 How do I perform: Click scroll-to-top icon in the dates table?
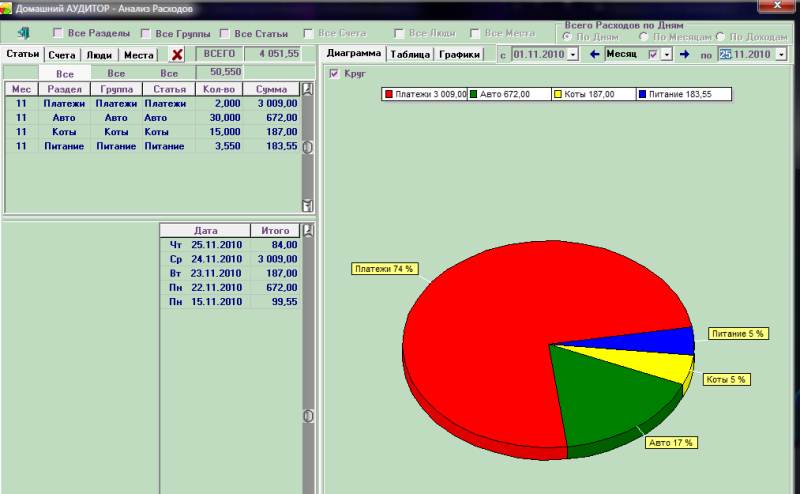coord(308,231)
